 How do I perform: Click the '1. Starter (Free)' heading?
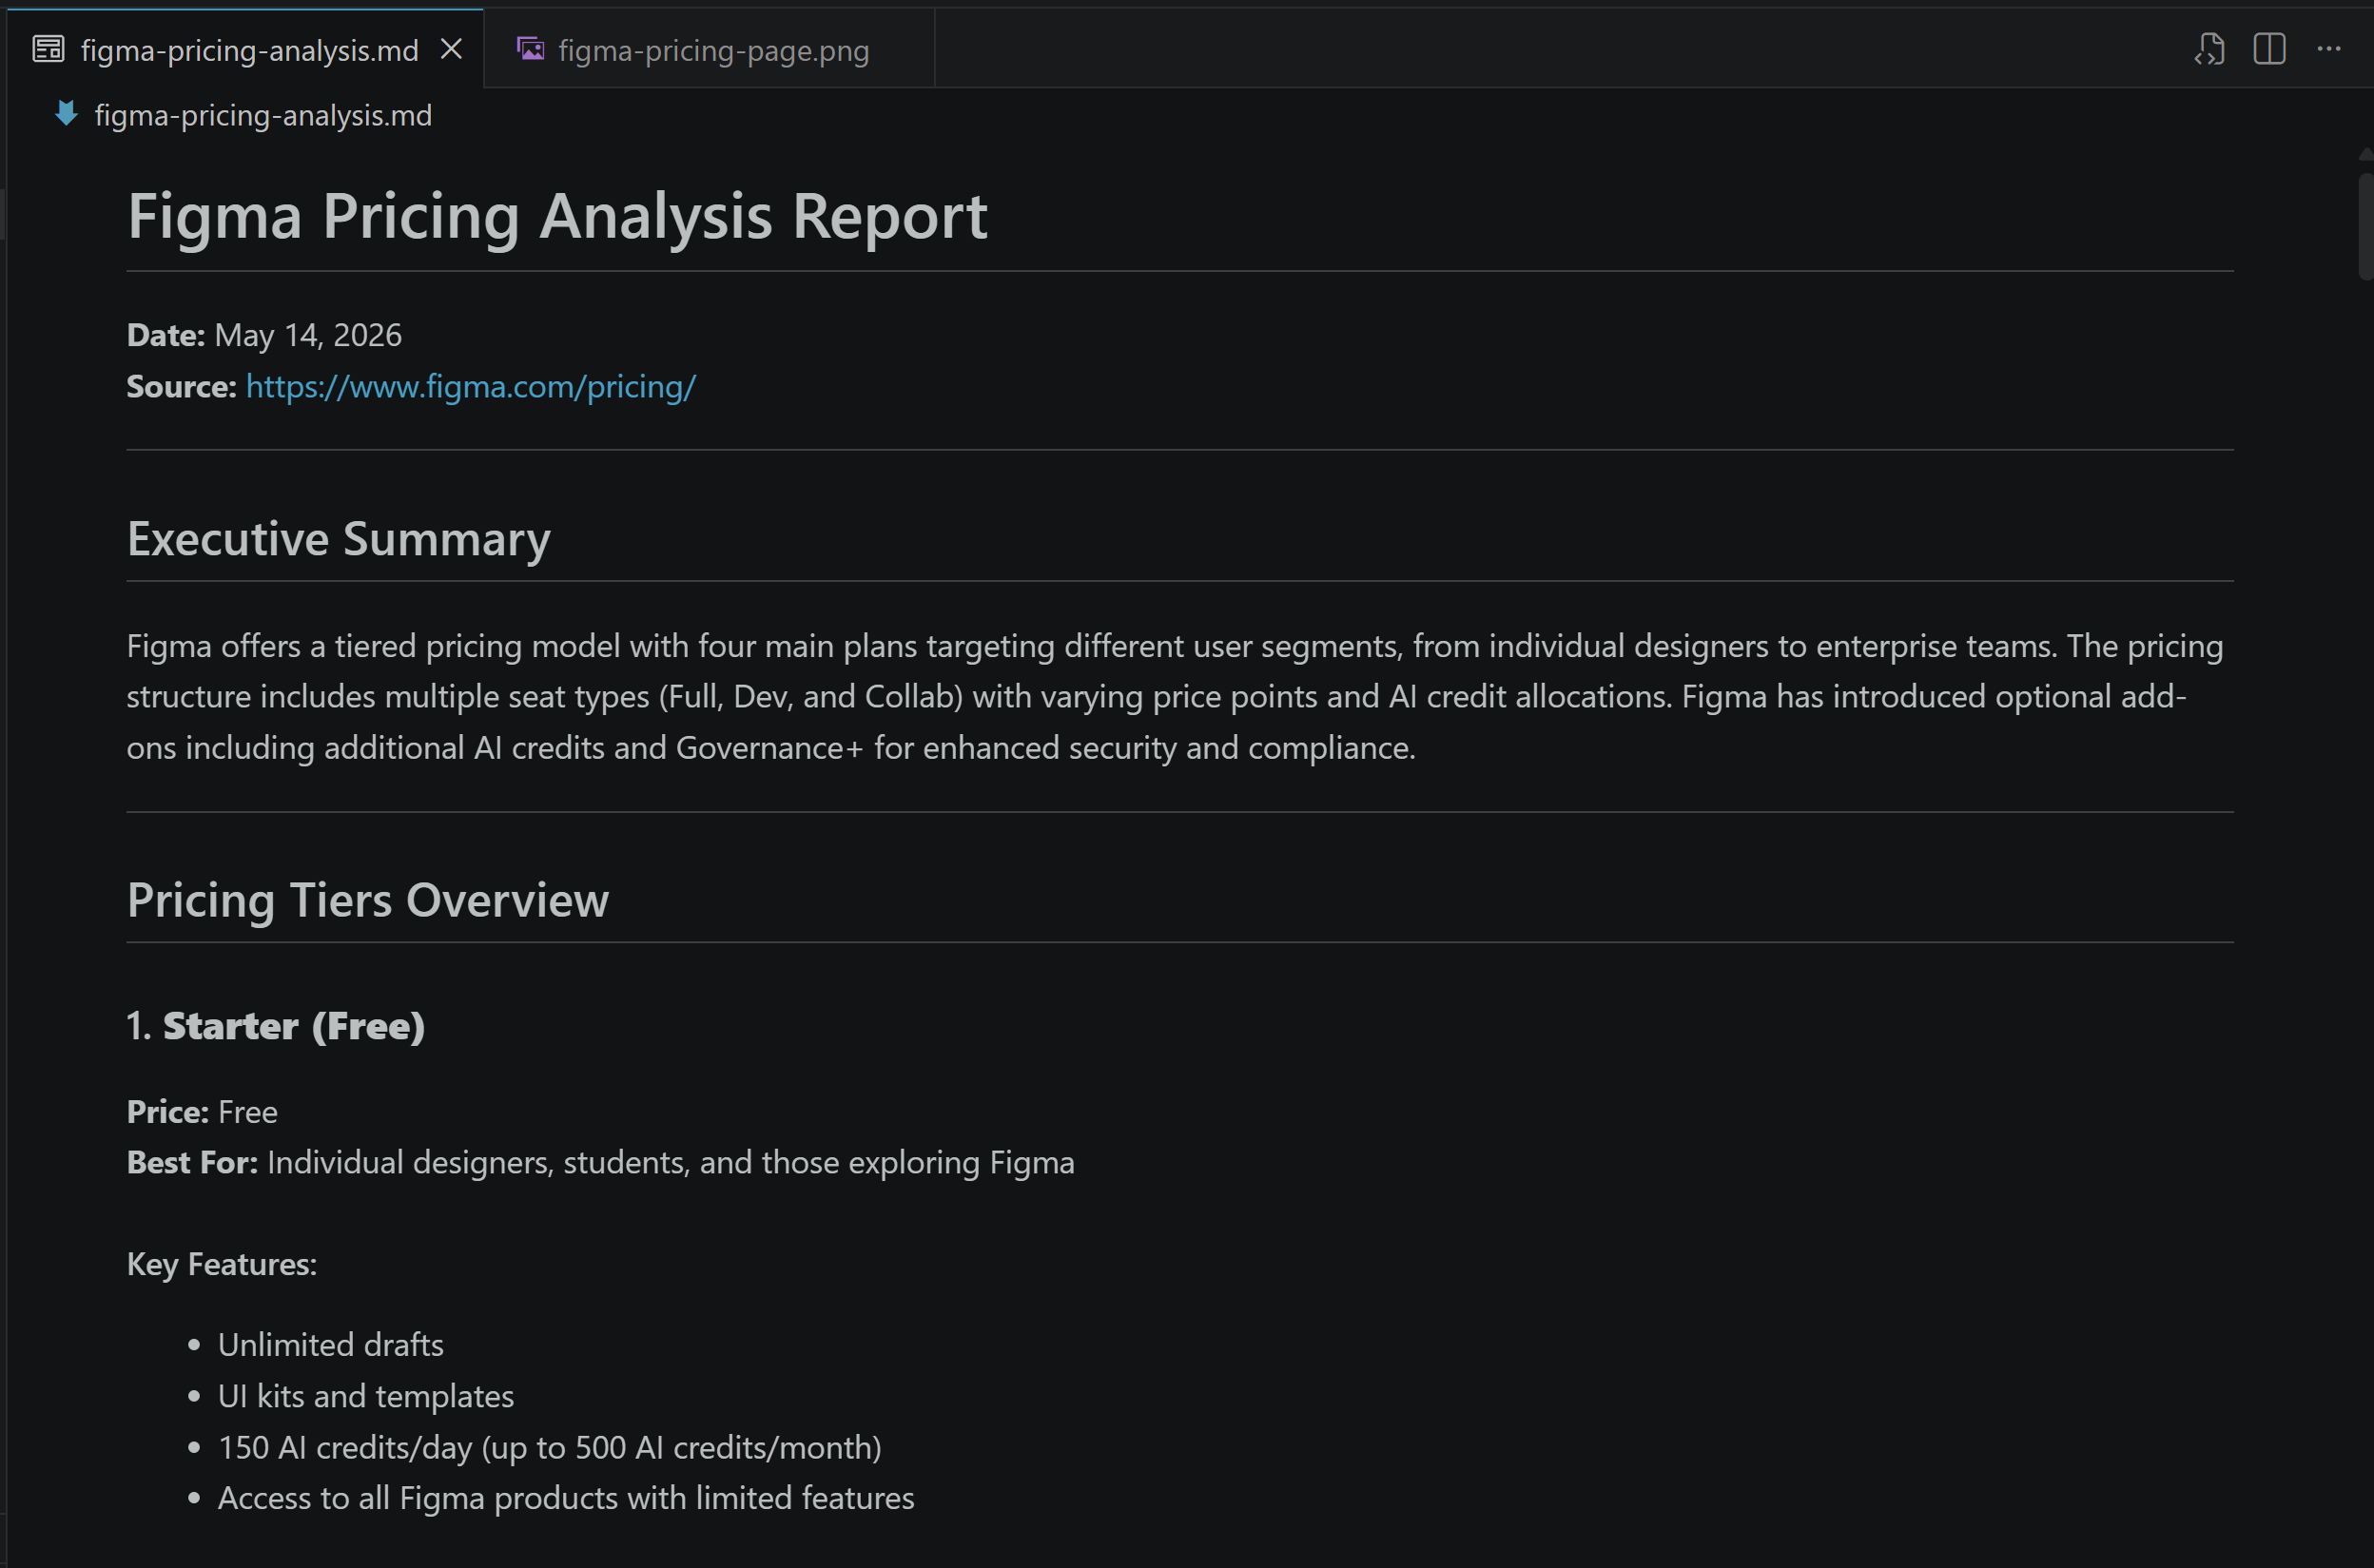pyautogui.click(x=276, y=1027)
